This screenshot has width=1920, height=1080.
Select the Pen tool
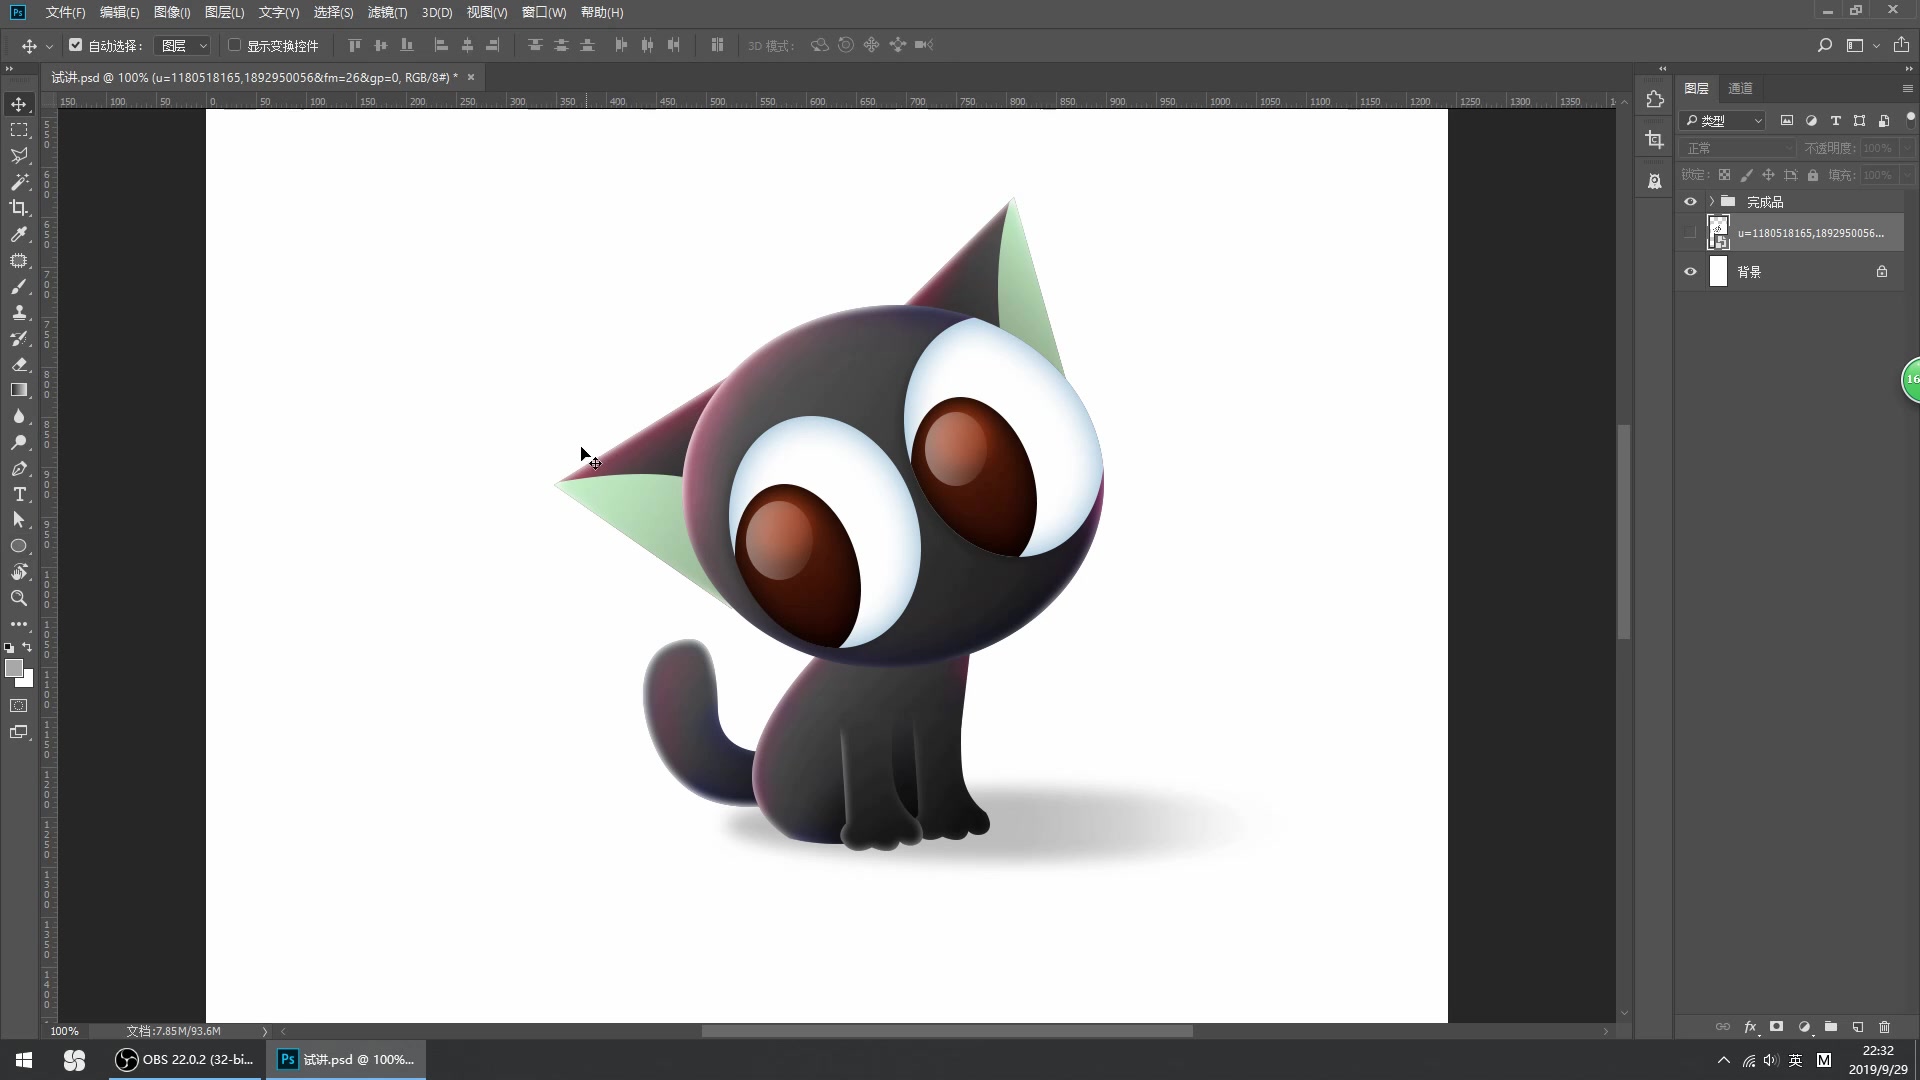coord(19,468)
